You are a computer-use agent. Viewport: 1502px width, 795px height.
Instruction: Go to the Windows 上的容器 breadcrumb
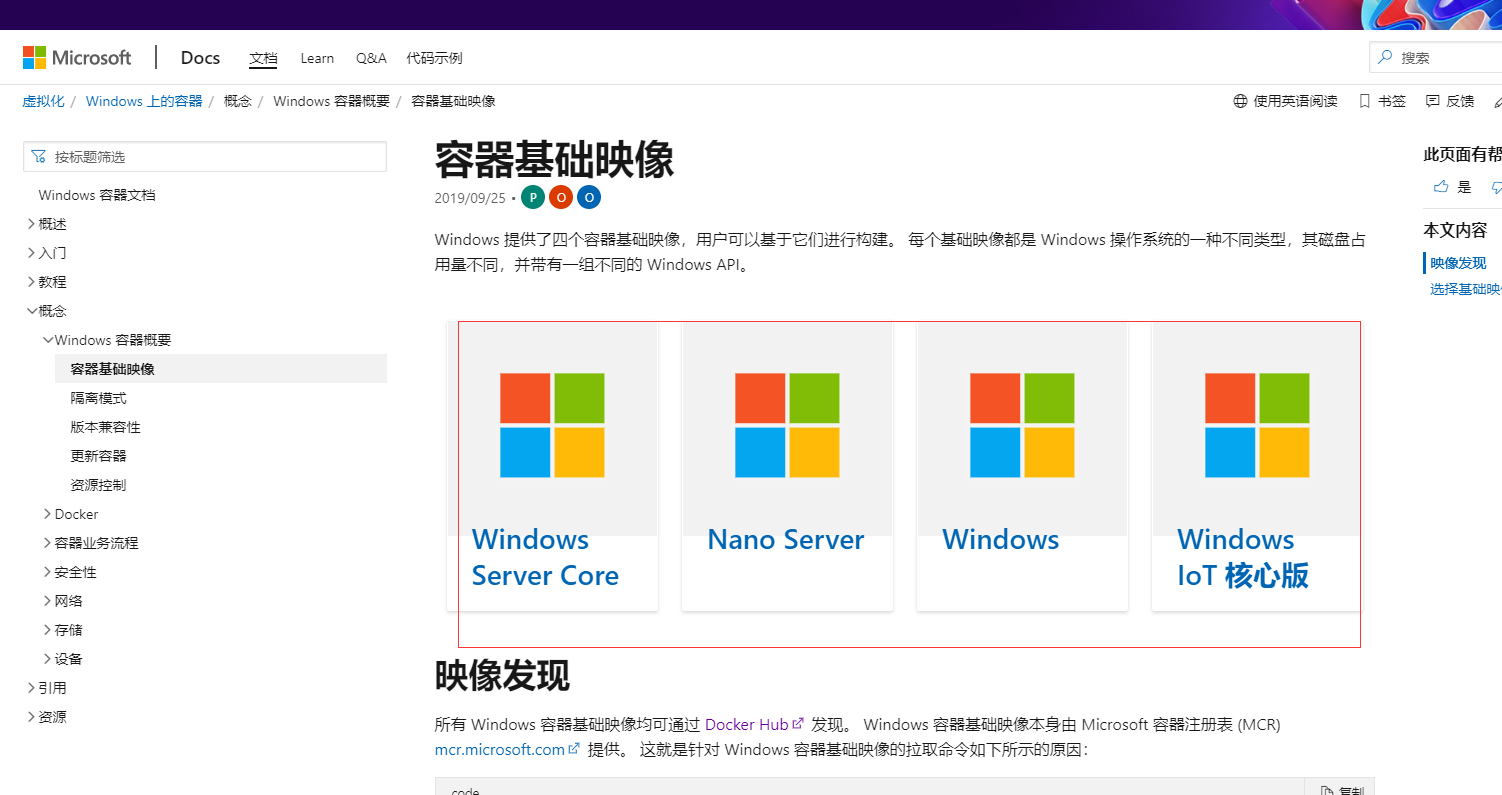pyautogui.click(x=144, y=101)
